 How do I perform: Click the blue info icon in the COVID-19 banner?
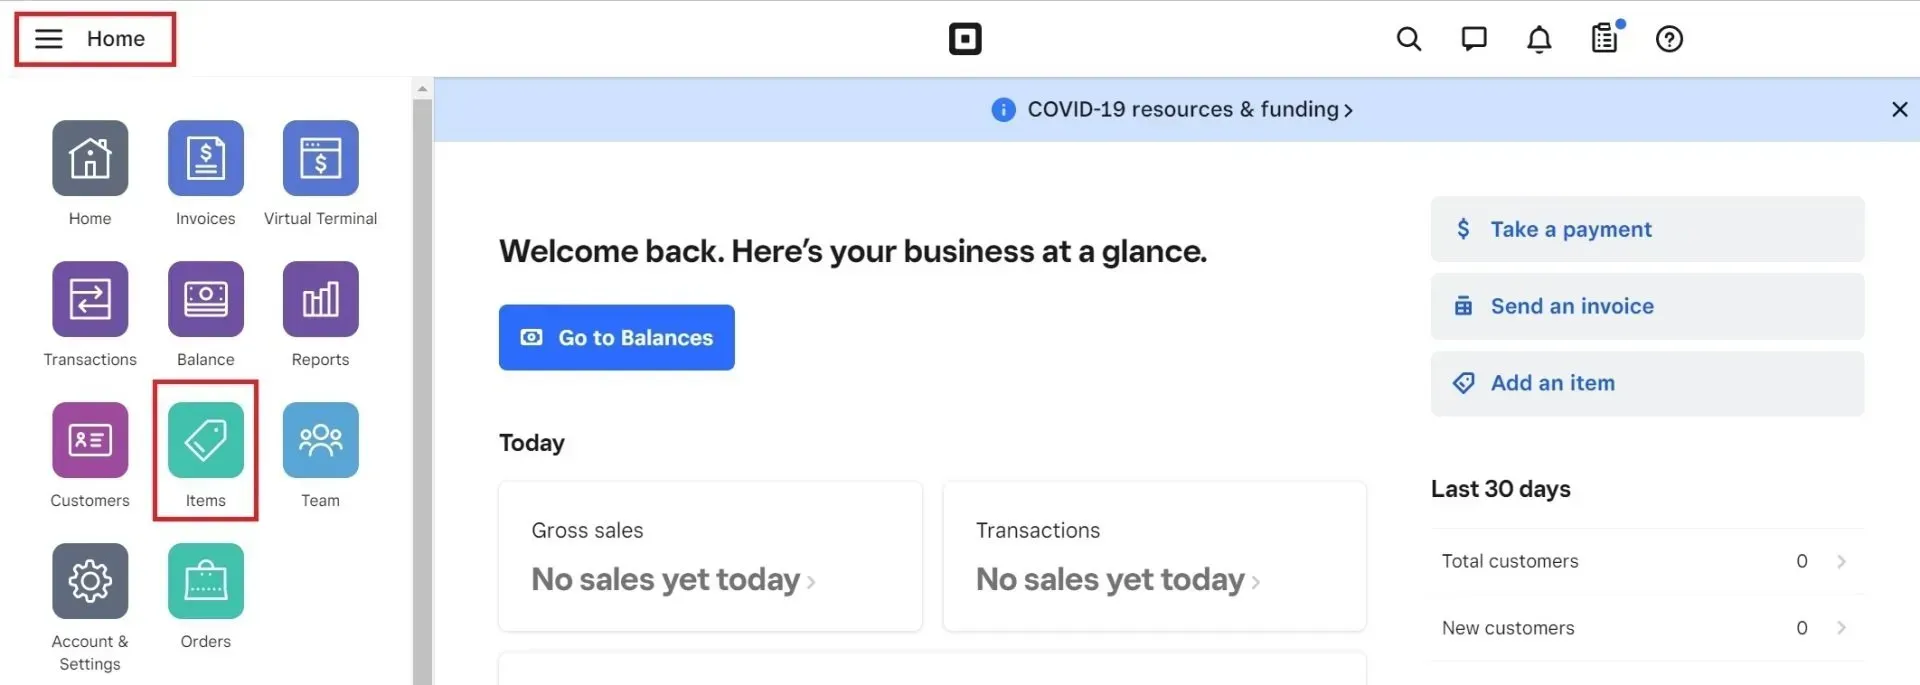pyautogui.click(x=1003, y=110)
